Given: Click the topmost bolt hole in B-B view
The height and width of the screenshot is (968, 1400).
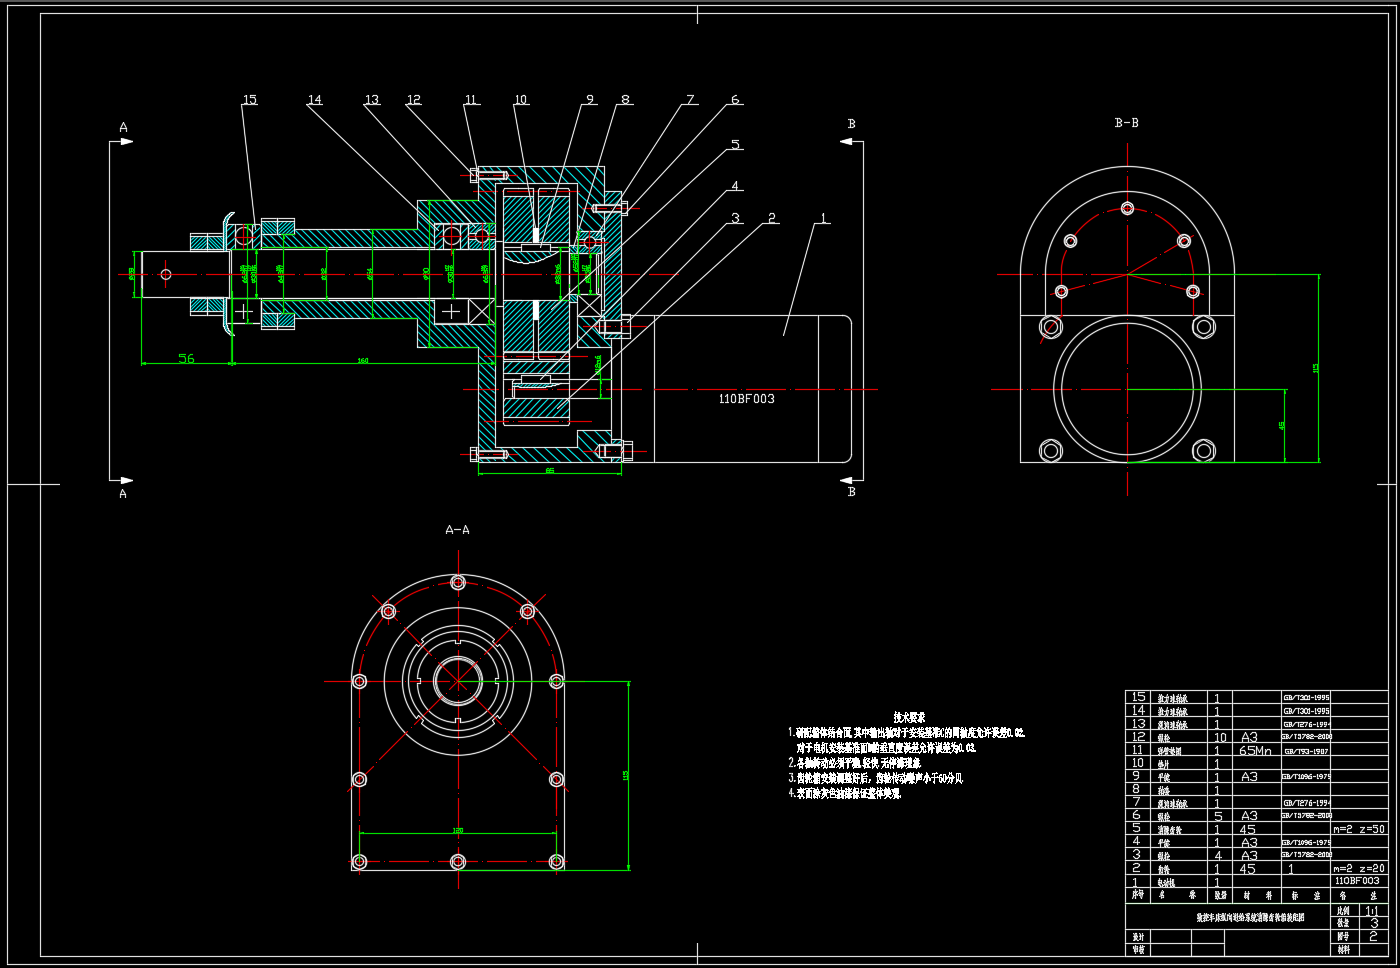Looking at the screenshot, I should coord(1127,208).
